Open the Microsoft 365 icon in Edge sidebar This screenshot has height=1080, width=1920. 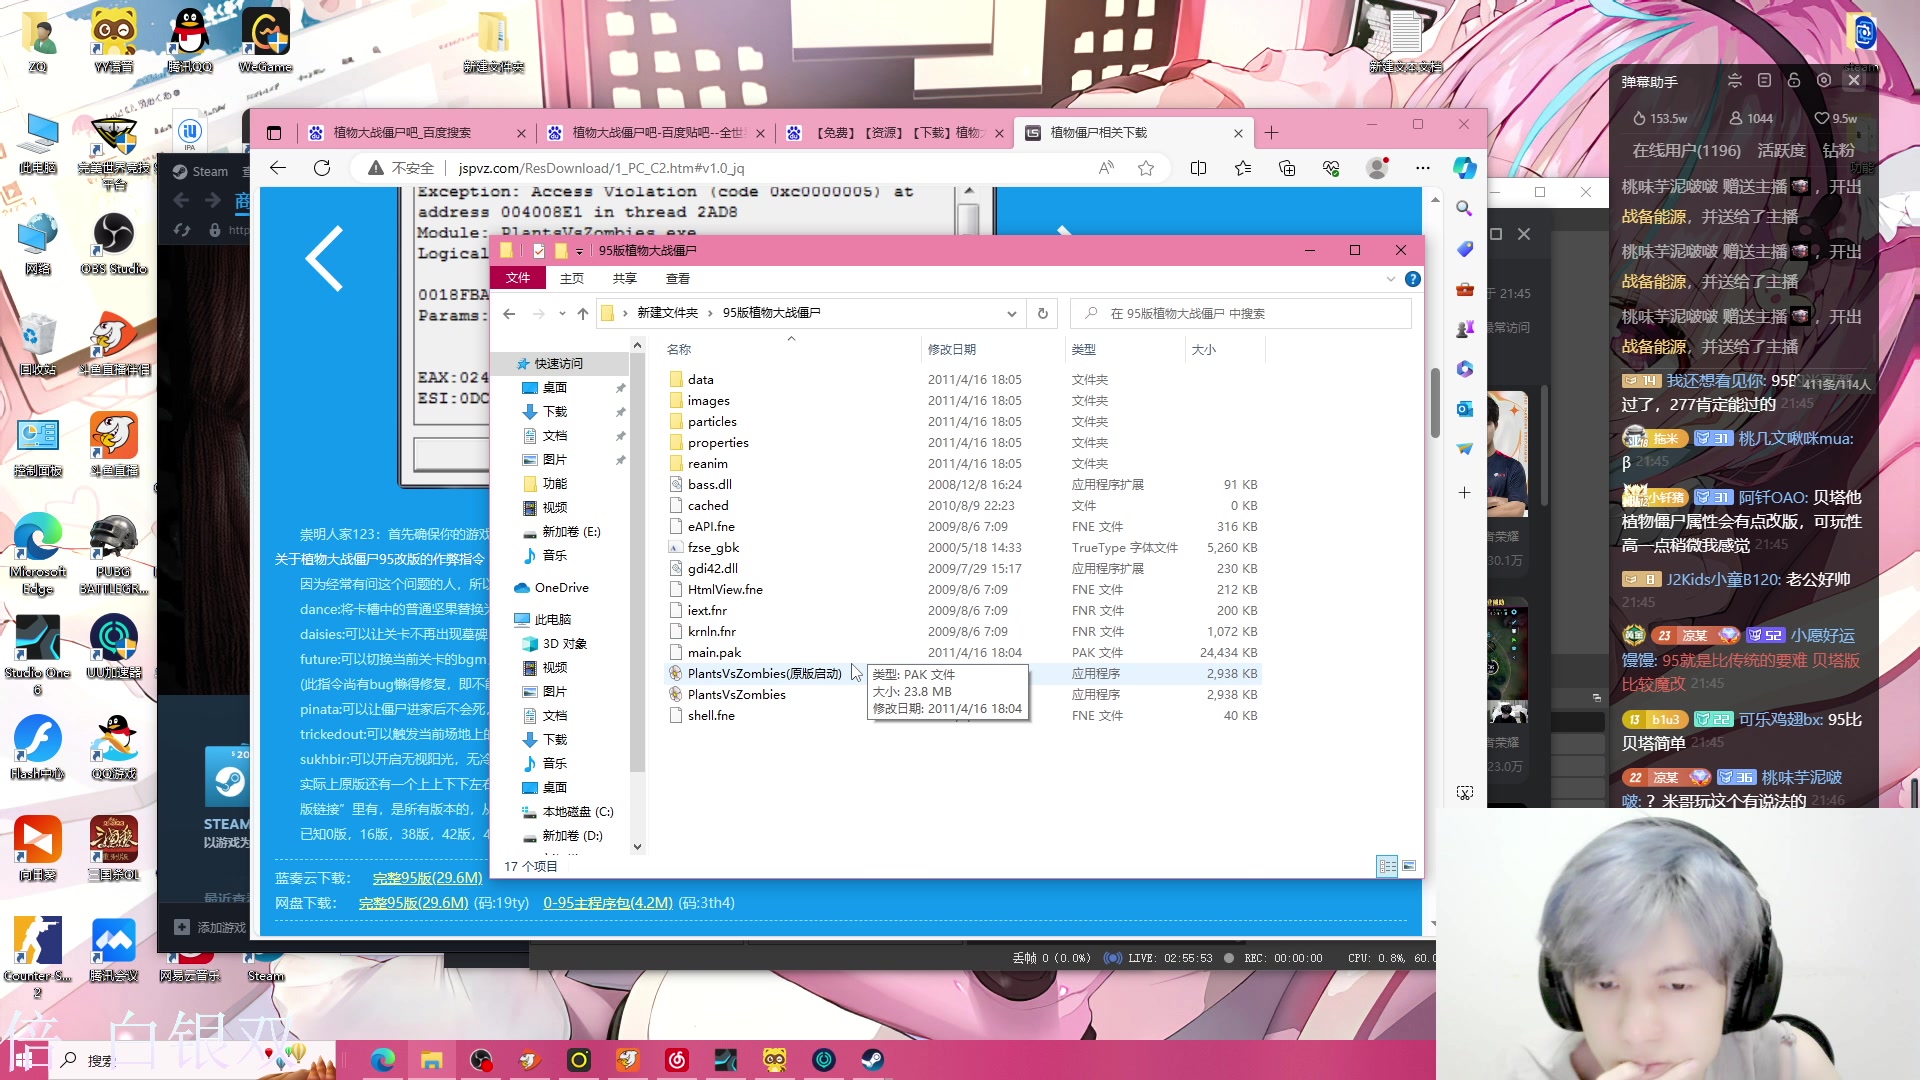[1464, 369]
